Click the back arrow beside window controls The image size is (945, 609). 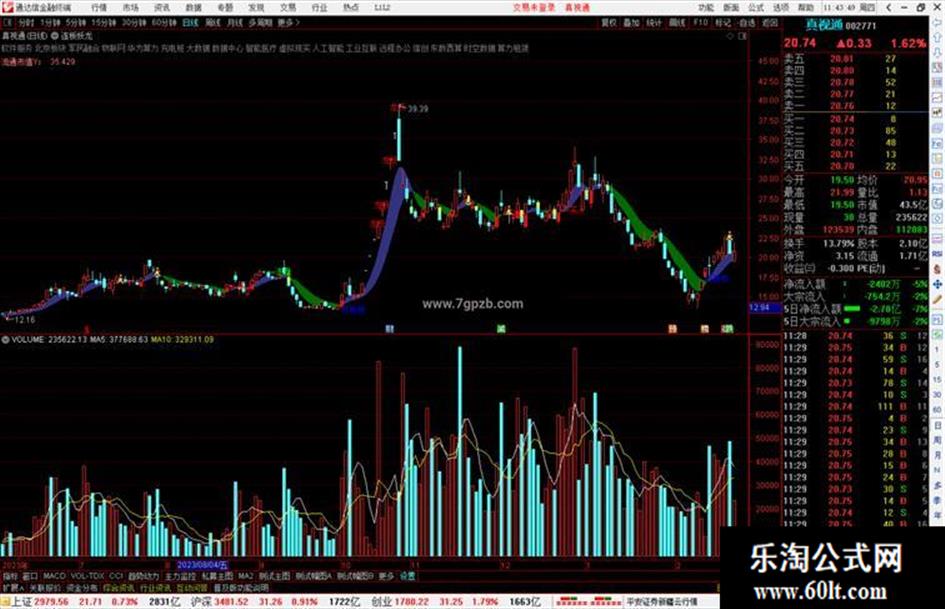(x=889, y=7)
